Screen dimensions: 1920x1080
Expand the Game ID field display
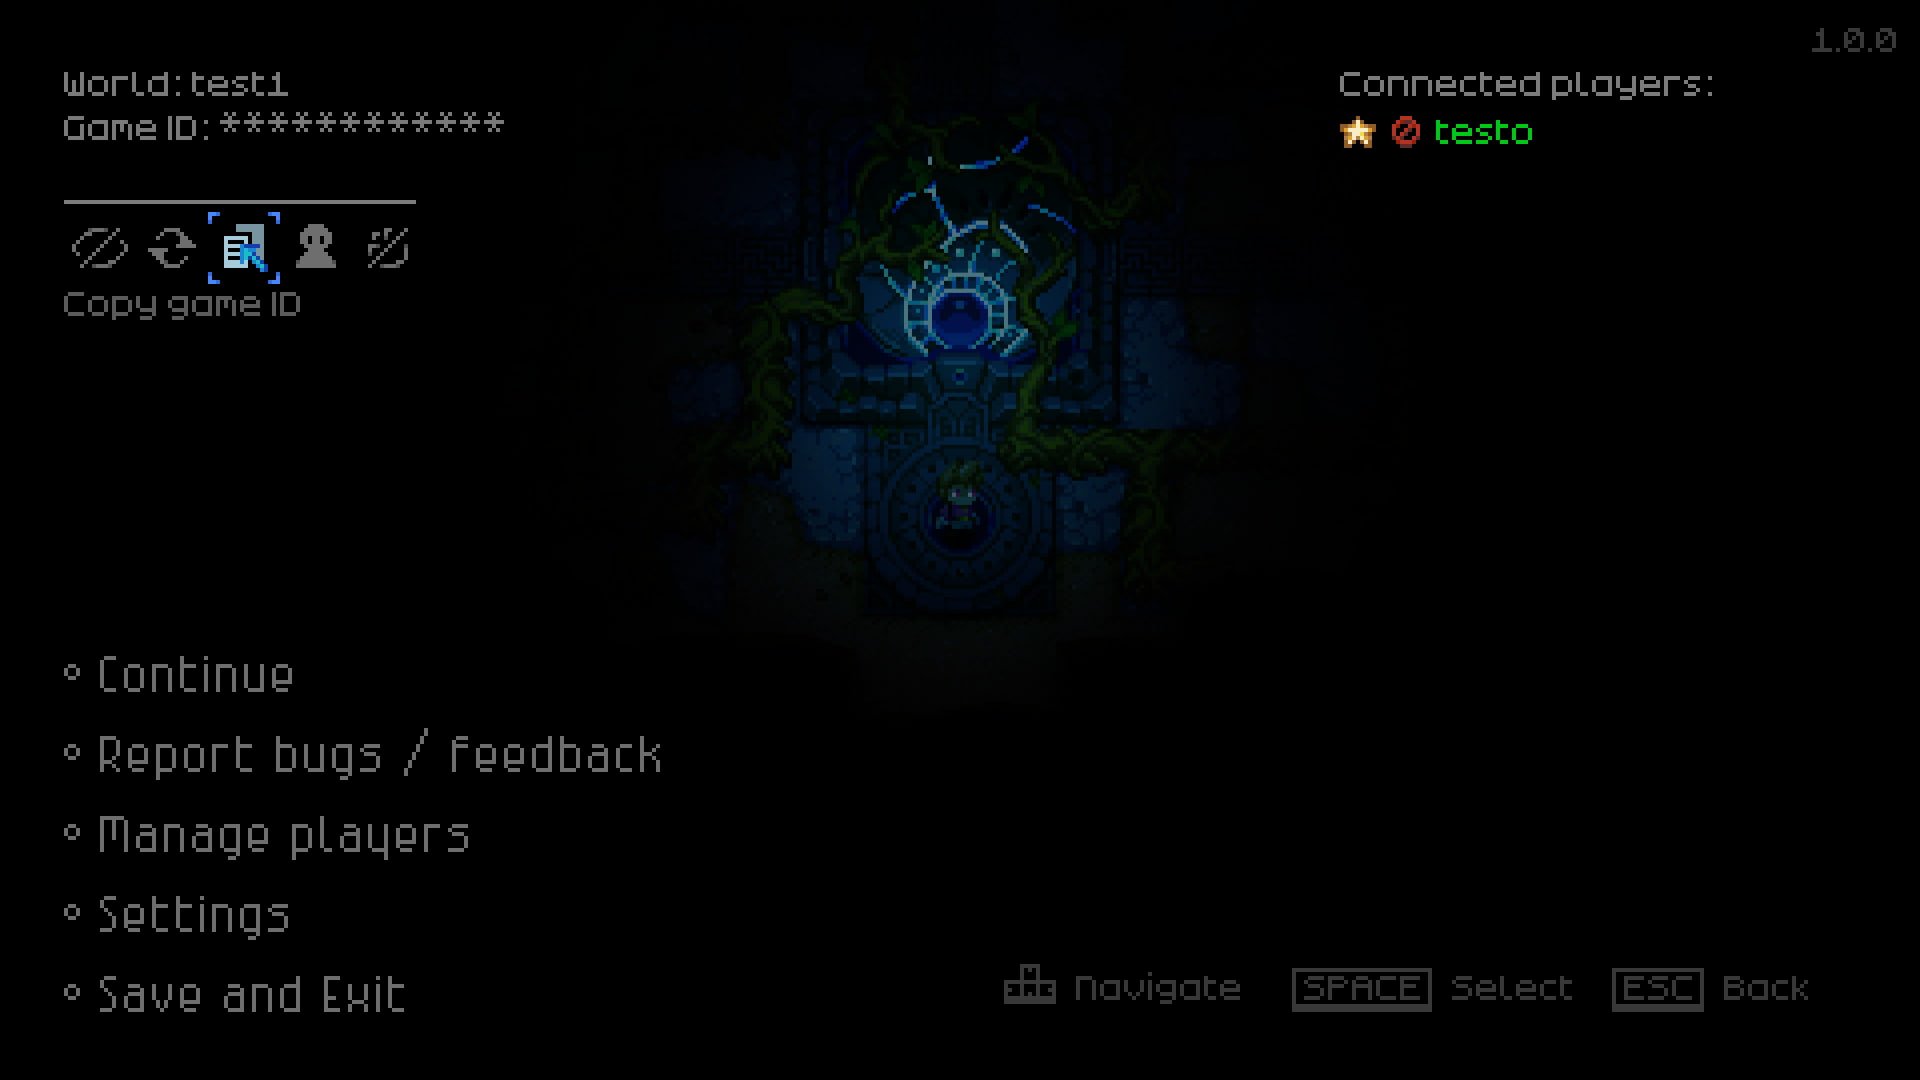[x=100, y=248]
